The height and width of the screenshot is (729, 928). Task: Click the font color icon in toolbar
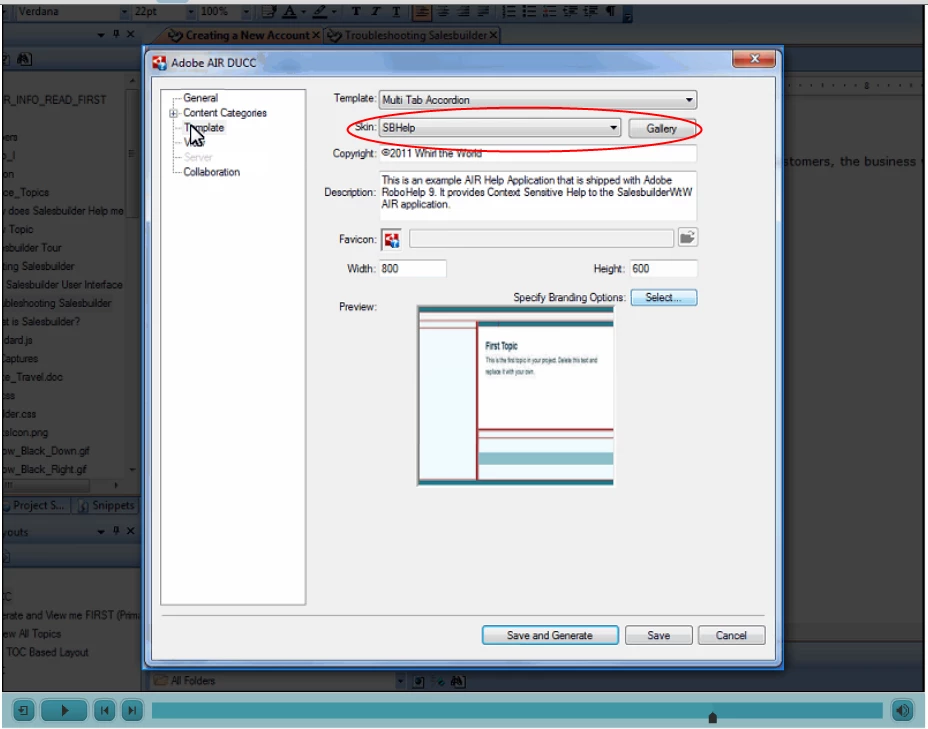289,12
